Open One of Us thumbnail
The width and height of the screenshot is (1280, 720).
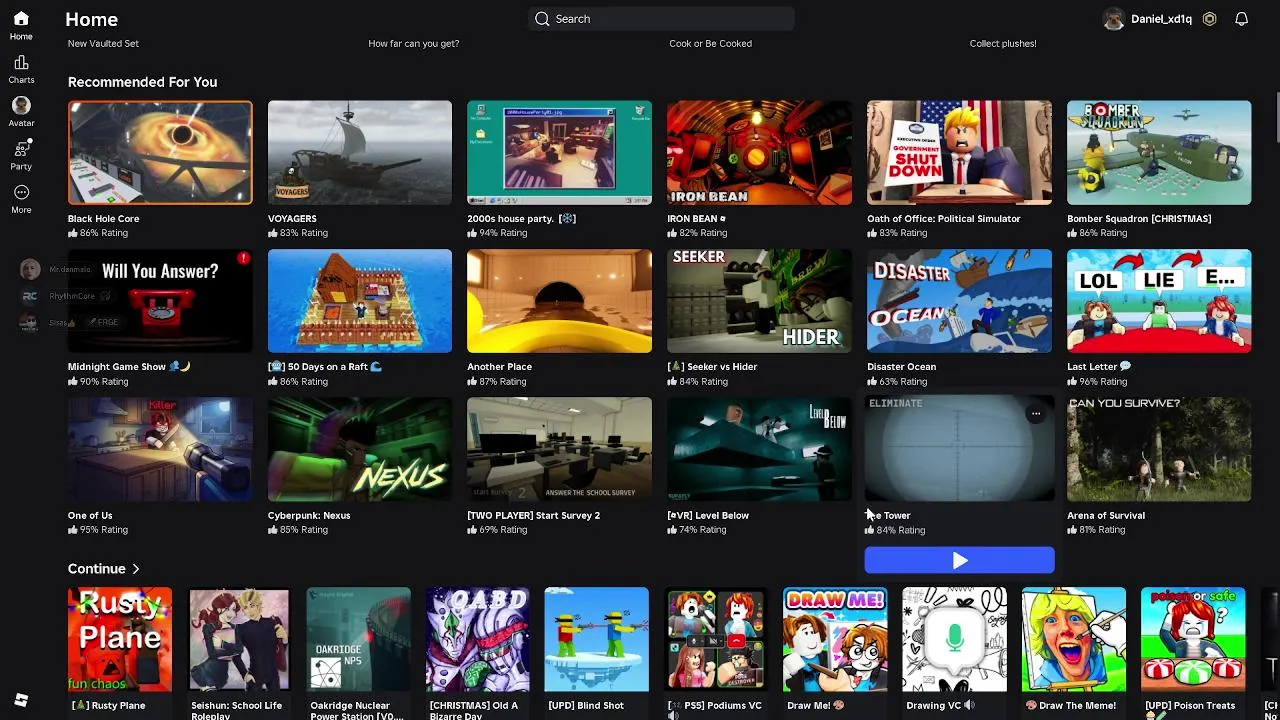(x=160, y=449)
